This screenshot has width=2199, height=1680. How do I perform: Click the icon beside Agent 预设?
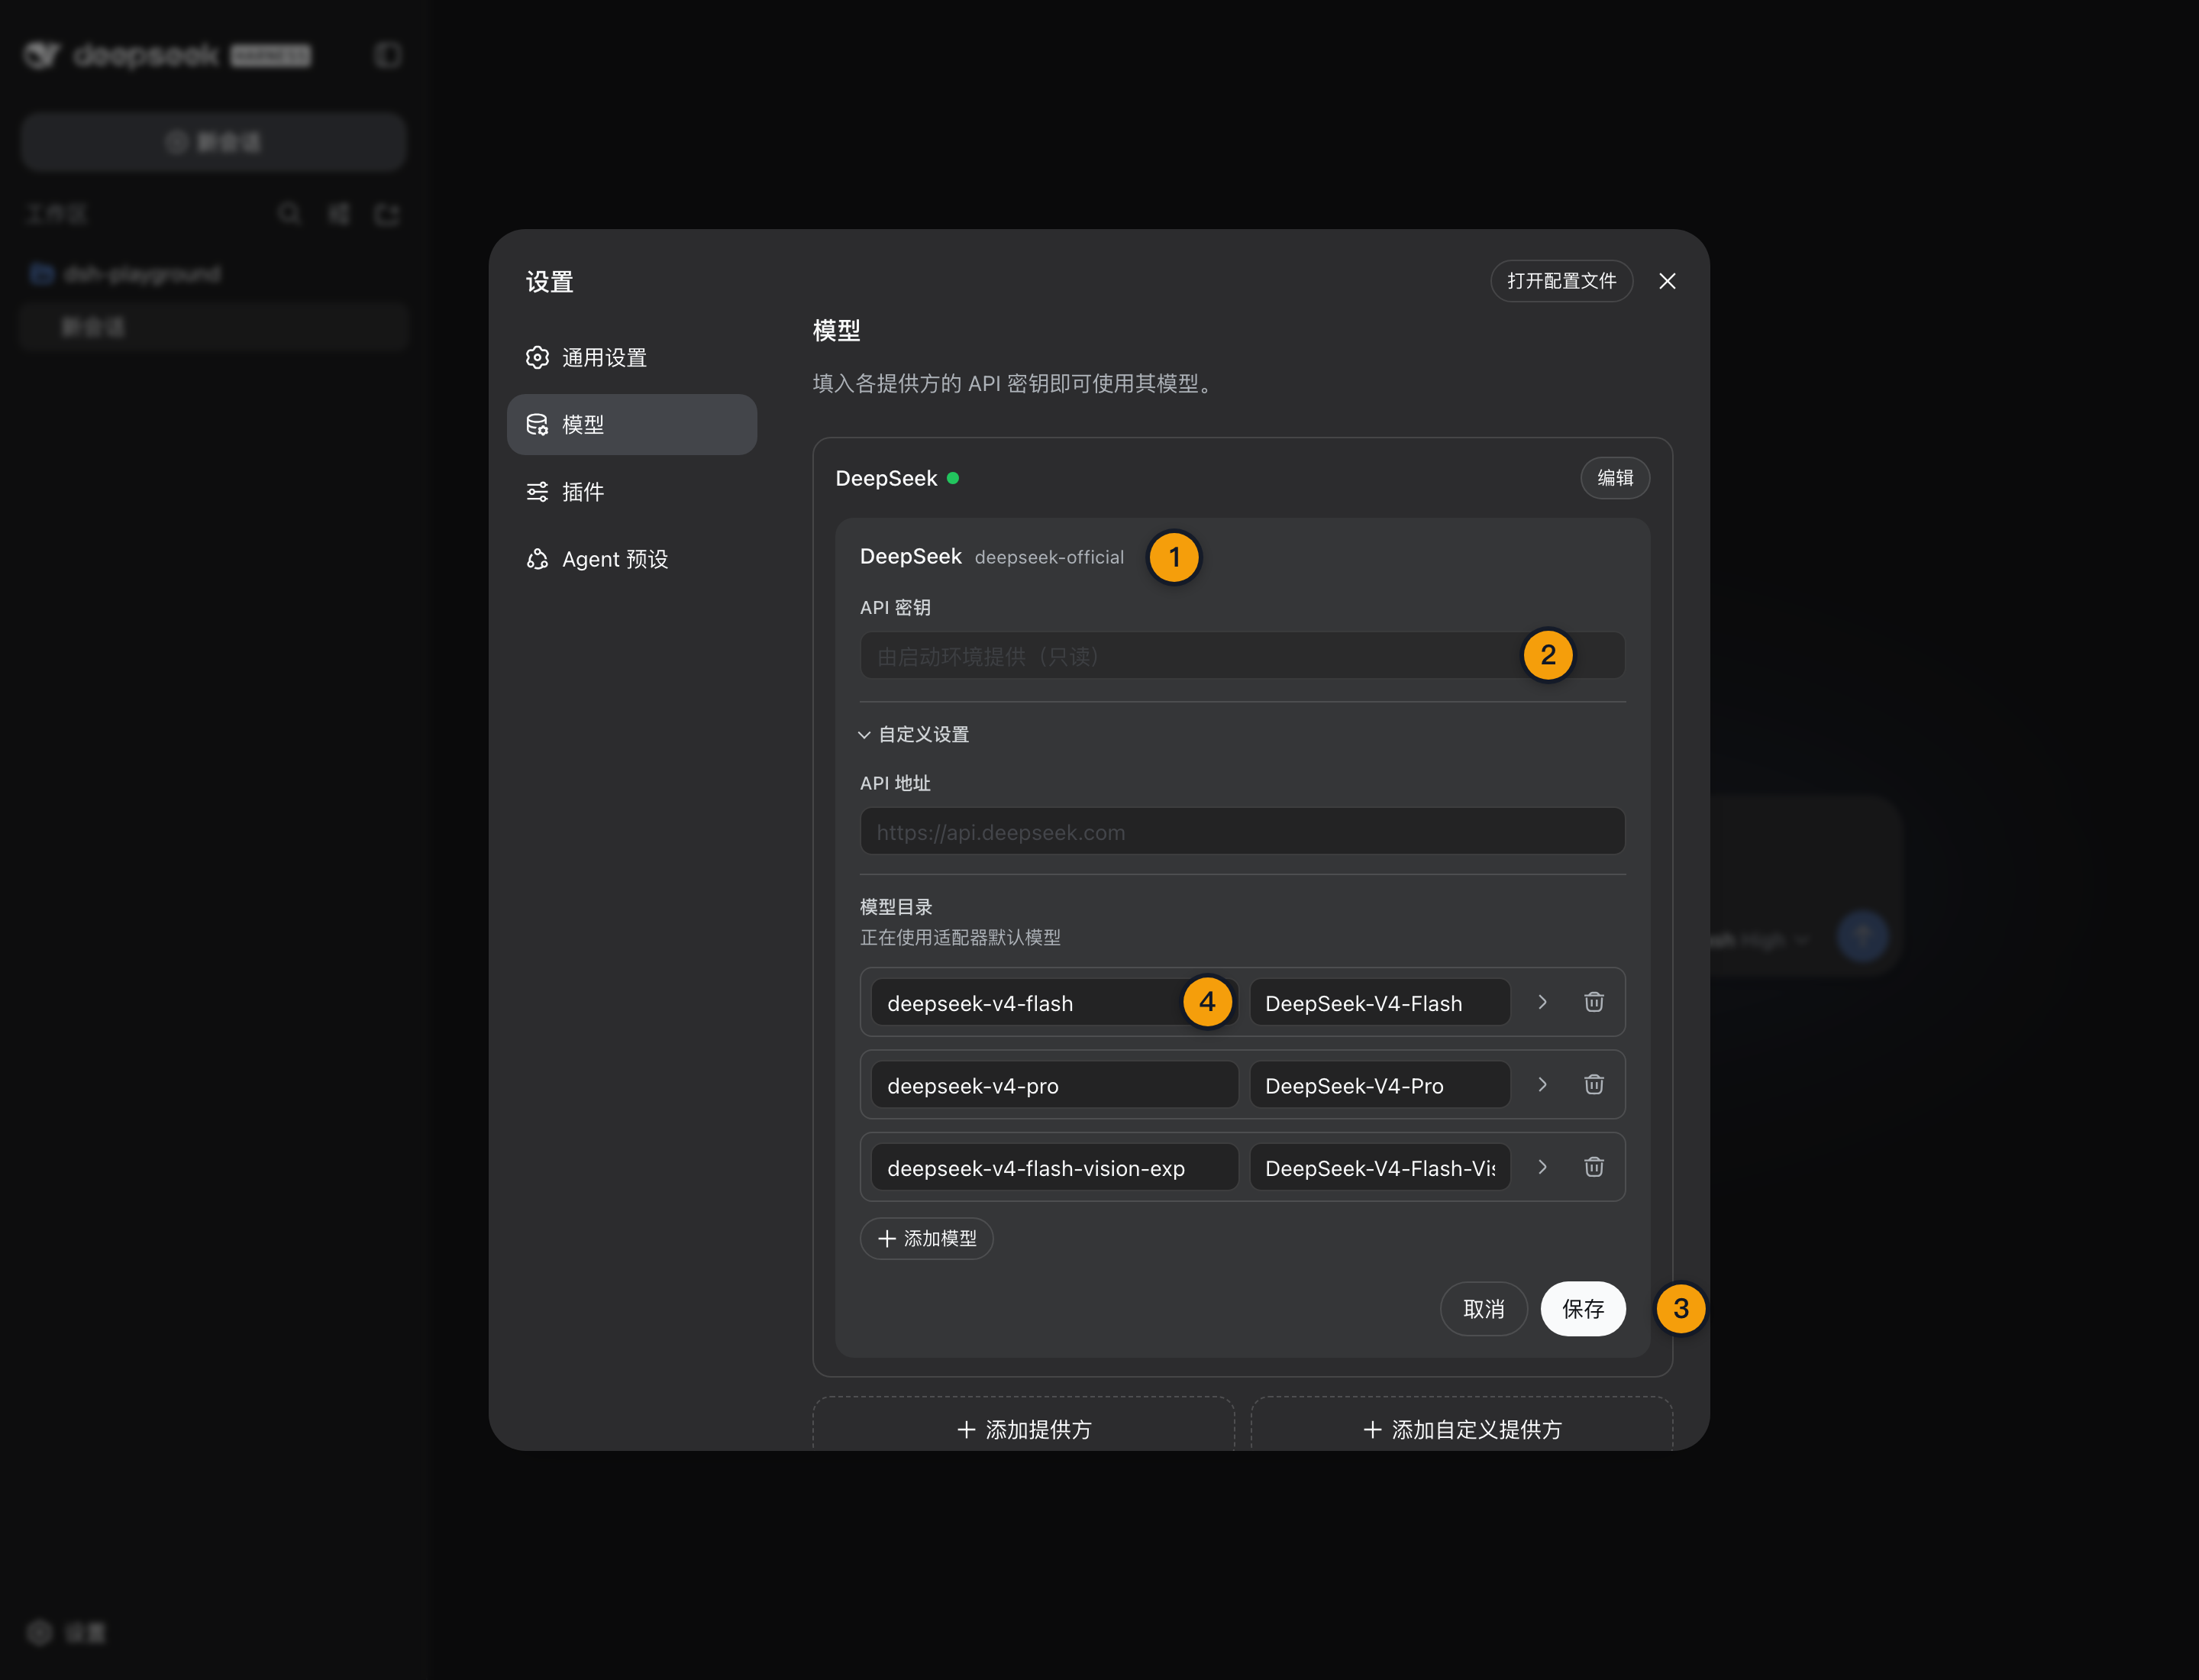[537, 559]
